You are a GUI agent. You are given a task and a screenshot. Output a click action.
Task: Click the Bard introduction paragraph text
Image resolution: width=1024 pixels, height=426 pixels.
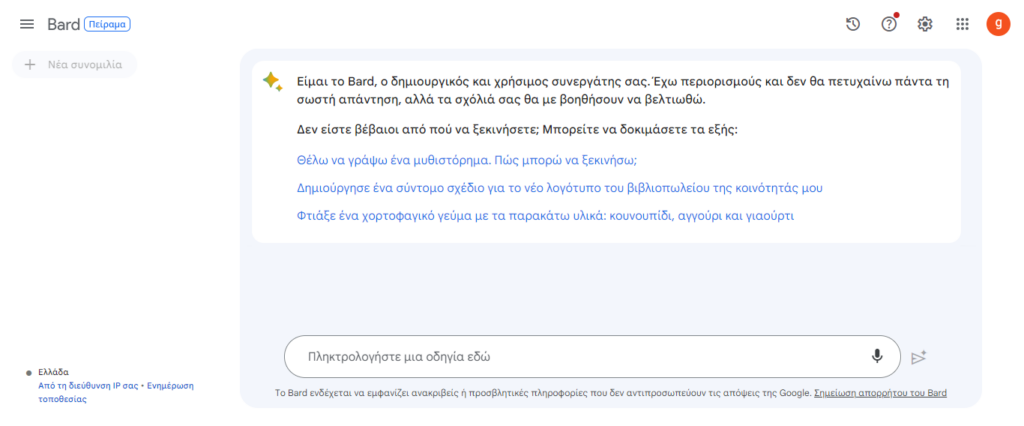coord(623,91)
